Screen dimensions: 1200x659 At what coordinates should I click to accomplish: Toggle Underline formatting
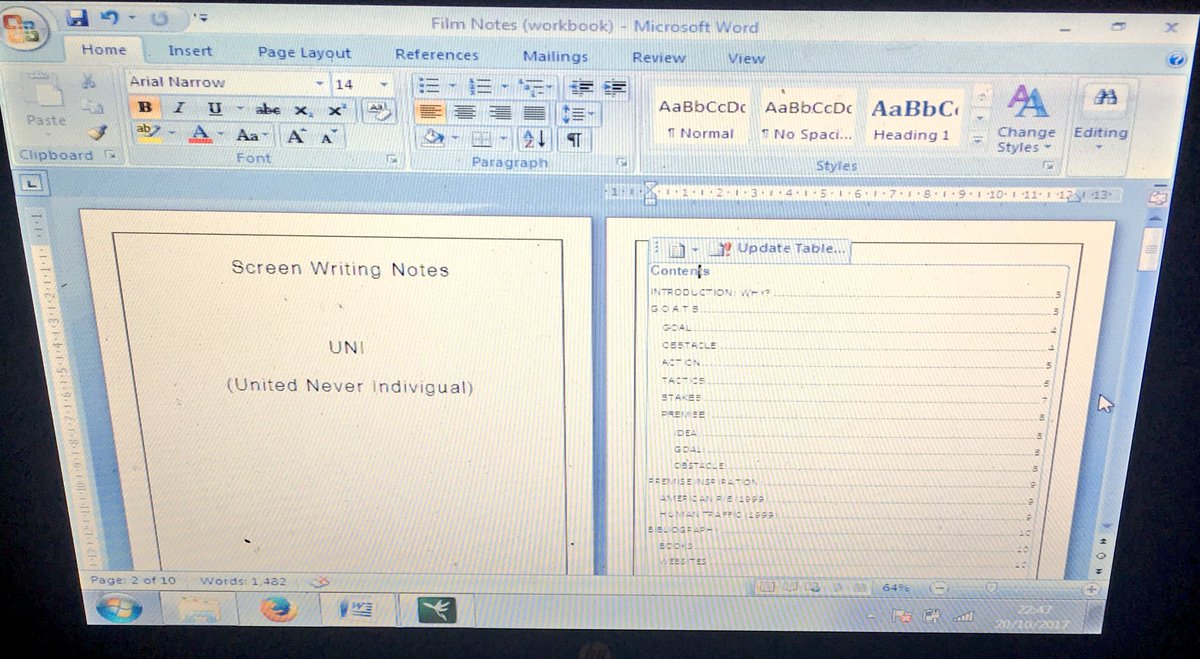coord(214,108)
